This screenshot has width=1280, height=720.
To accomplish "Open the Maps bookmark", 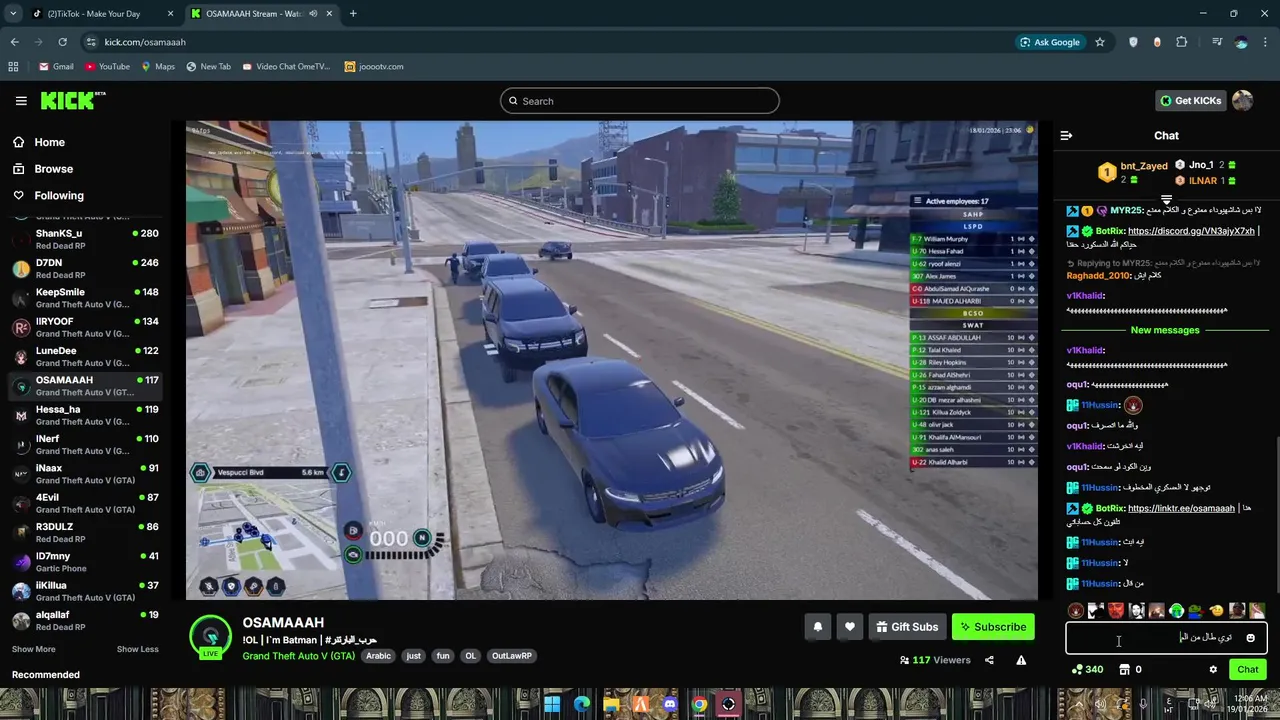I will pos(158,67).
